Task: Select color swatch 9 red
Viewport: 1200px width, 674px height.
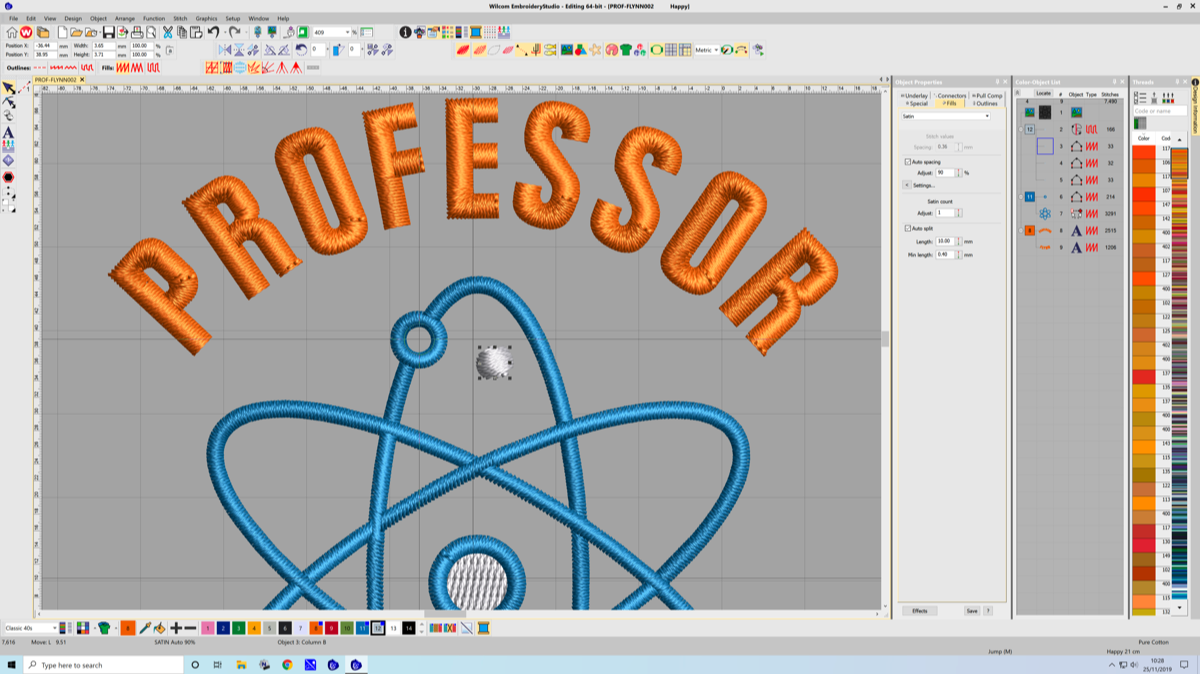Action: click(331, 628)
